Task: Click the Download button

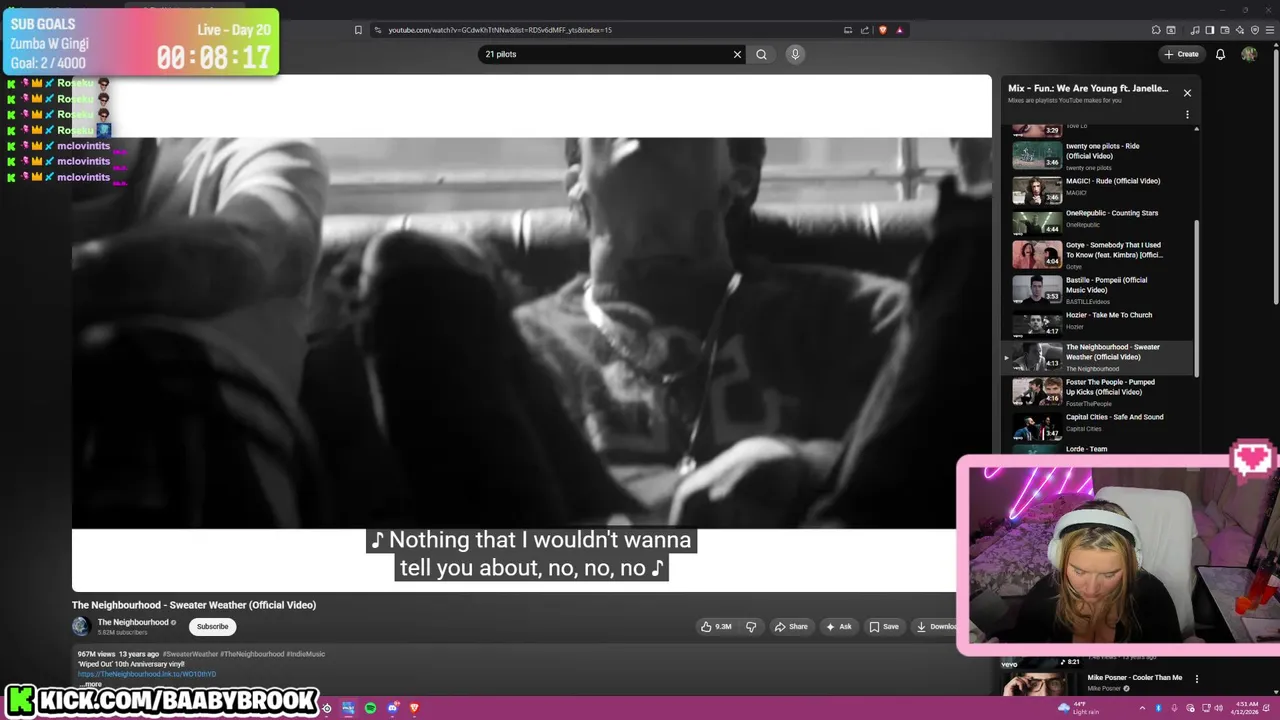Action: click(936, 626)
